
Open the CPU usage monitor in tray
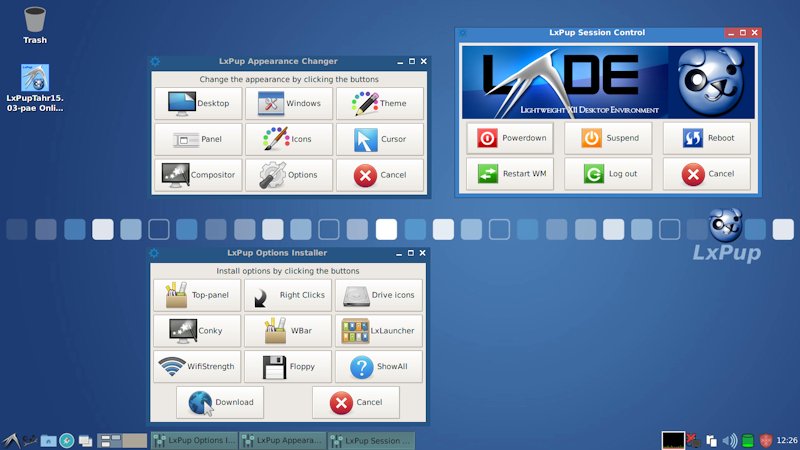(x=673, y=440)
